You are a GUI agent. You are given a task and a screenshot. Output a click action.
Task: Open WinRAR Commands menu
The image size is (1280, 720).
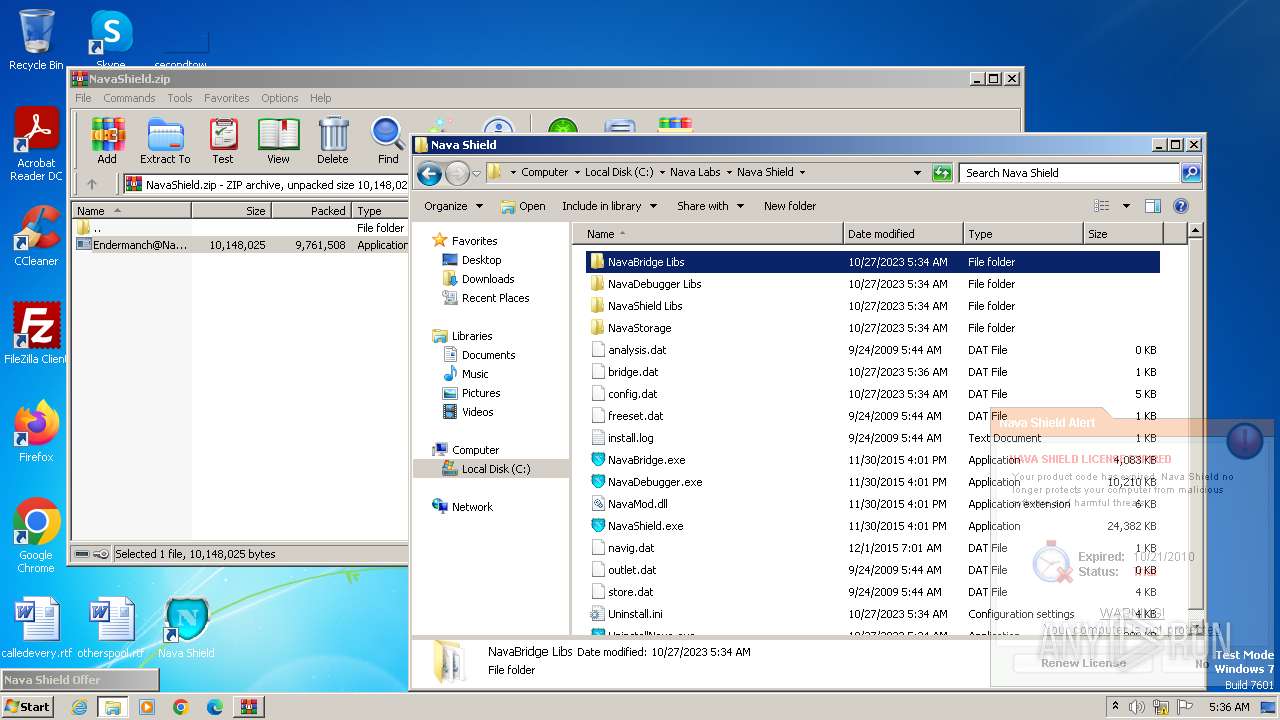pyautogui.click(x=129, y=98)
